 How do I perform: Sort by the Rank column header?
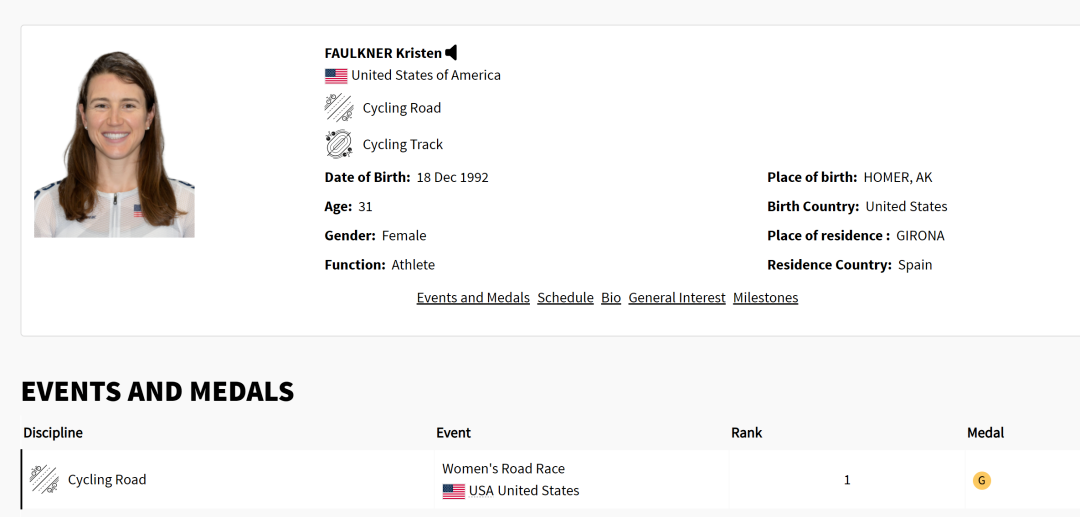pyautogui.click(x=747, y=433)
